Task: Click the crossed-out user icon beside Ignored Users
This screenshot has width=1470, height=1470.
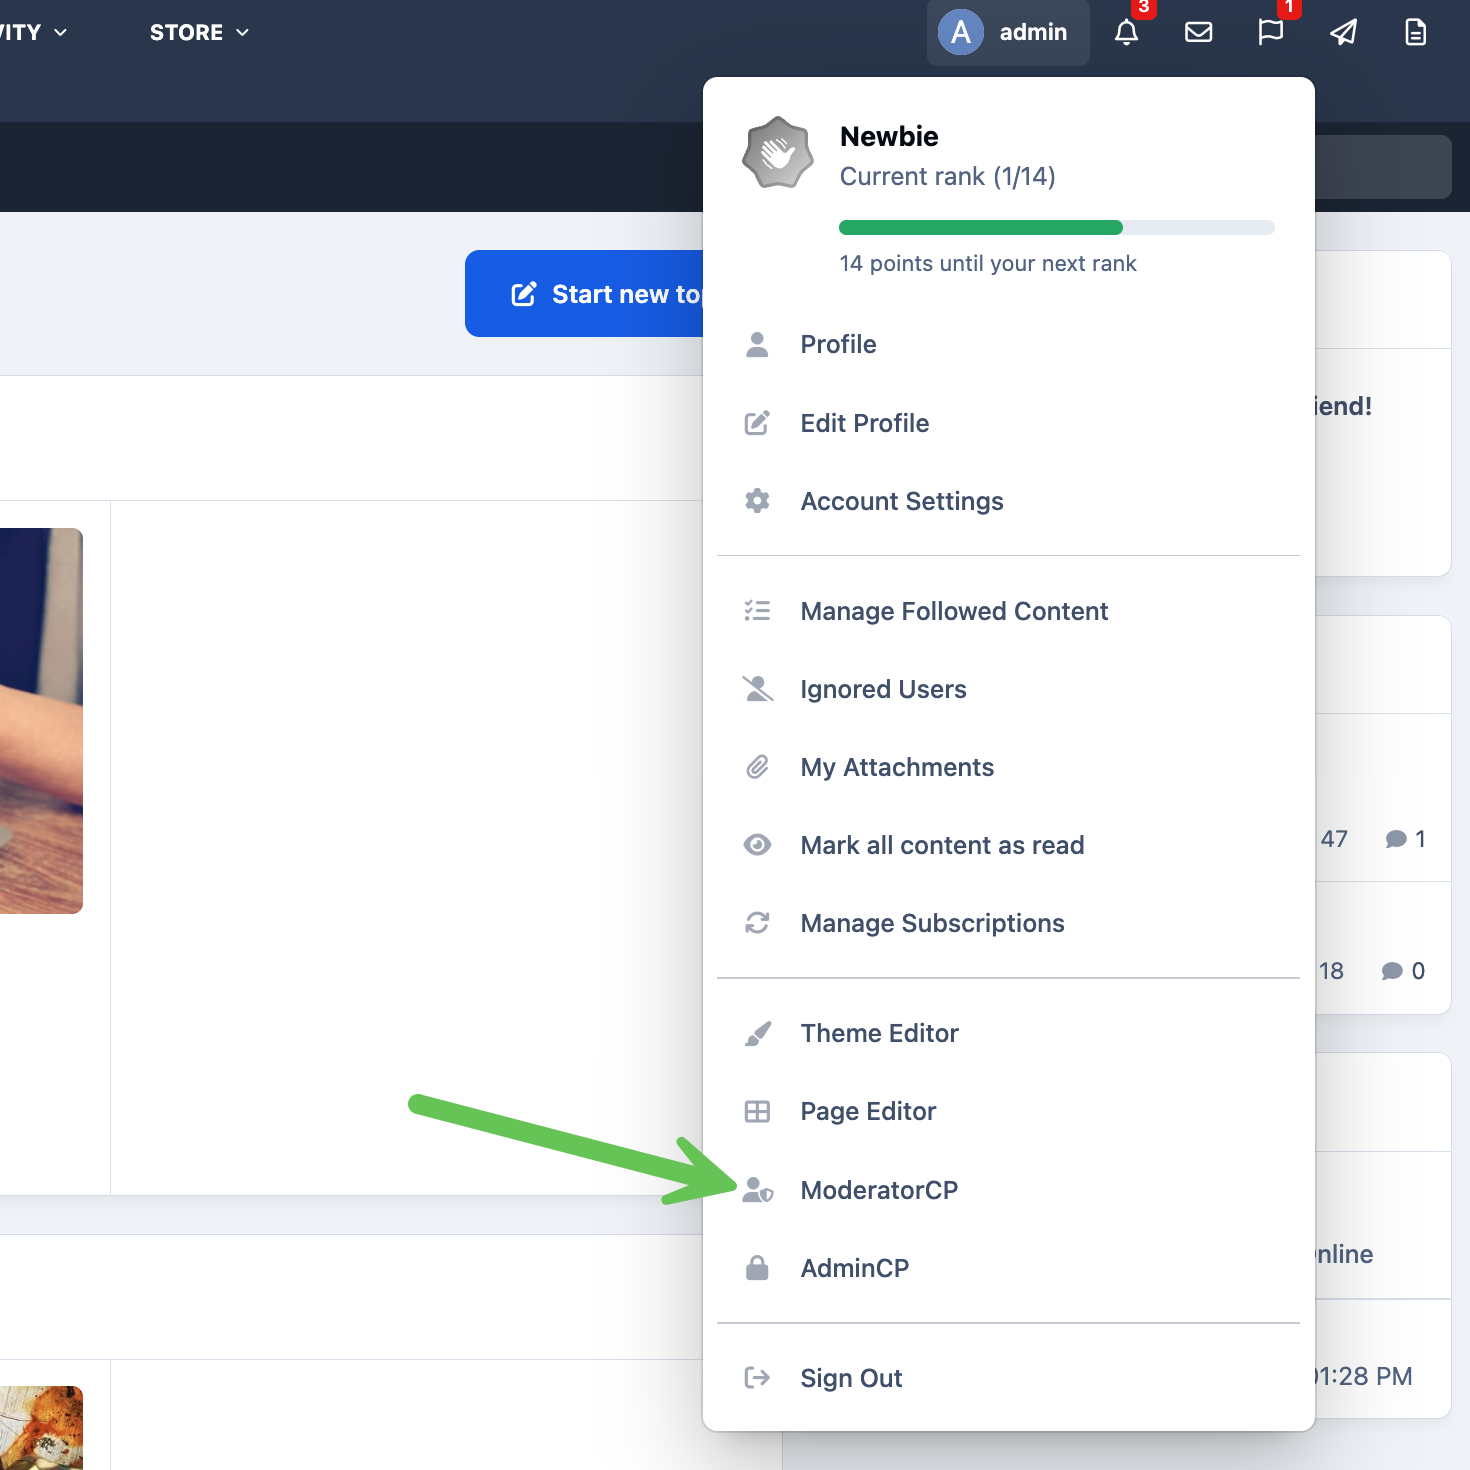Action: pos(757,689)
